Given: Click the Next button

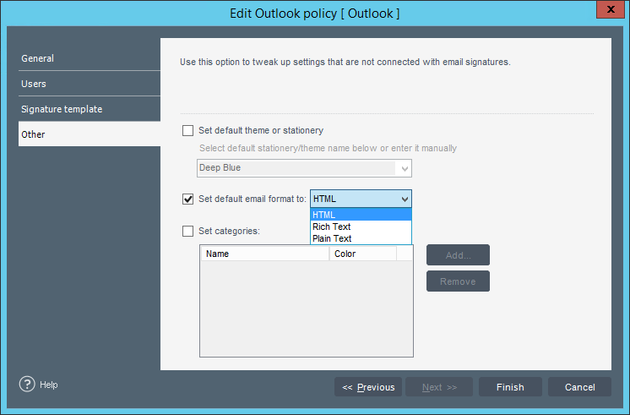Looking at the screenshot, I should [439, 387].
